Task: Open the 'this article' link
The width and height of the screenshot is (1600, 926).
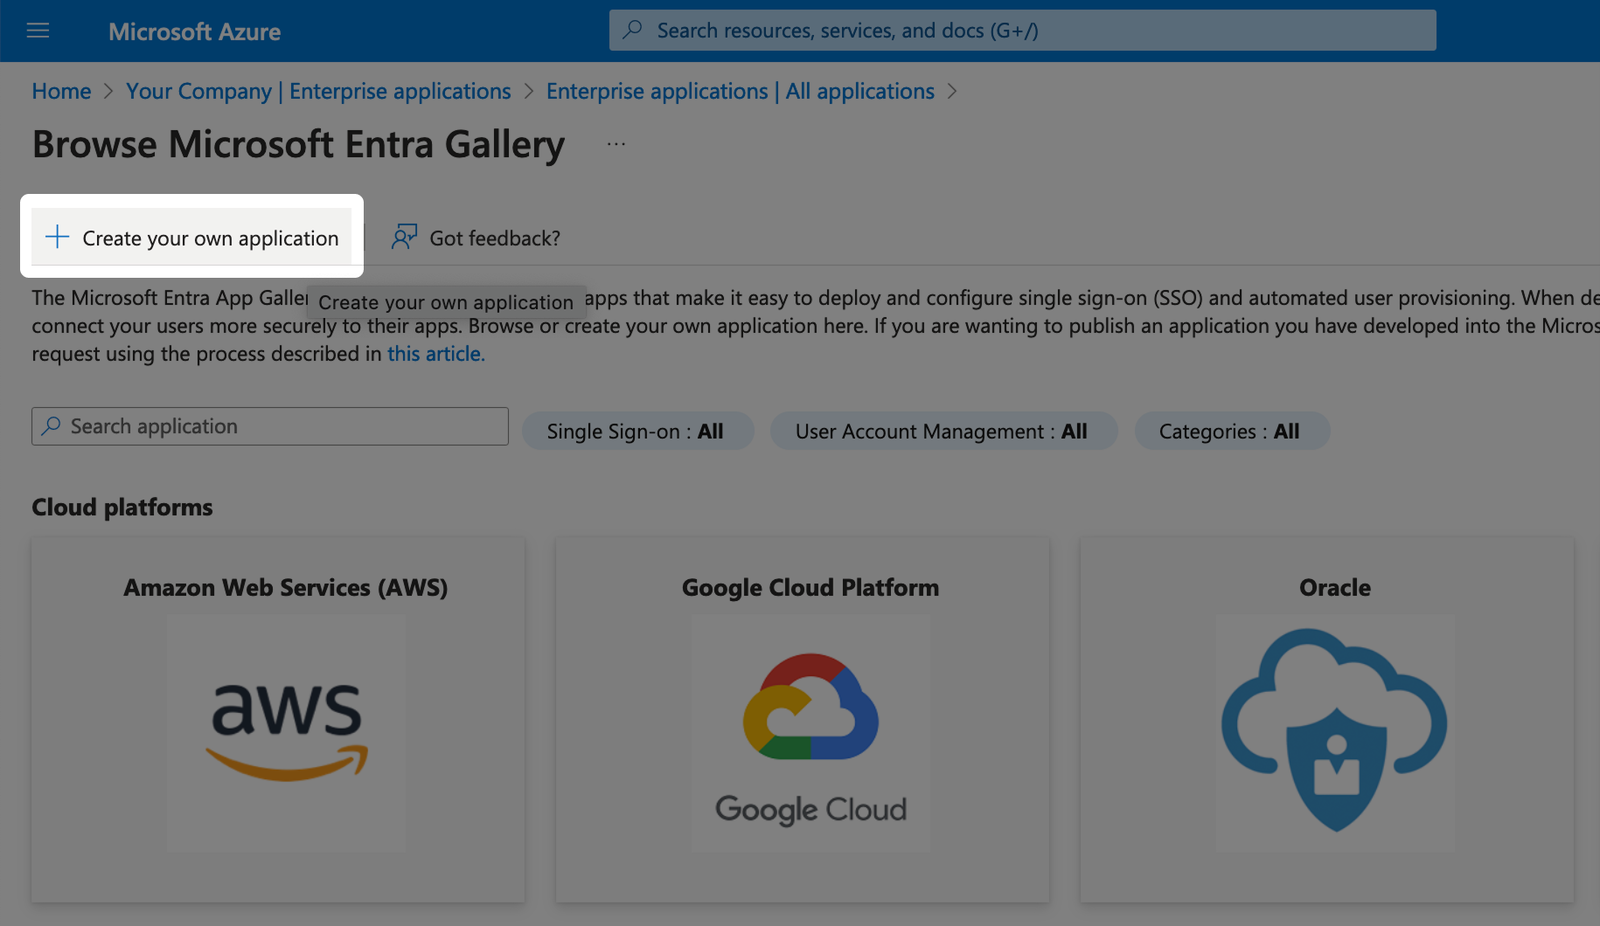Action: [x=435, y=354]
